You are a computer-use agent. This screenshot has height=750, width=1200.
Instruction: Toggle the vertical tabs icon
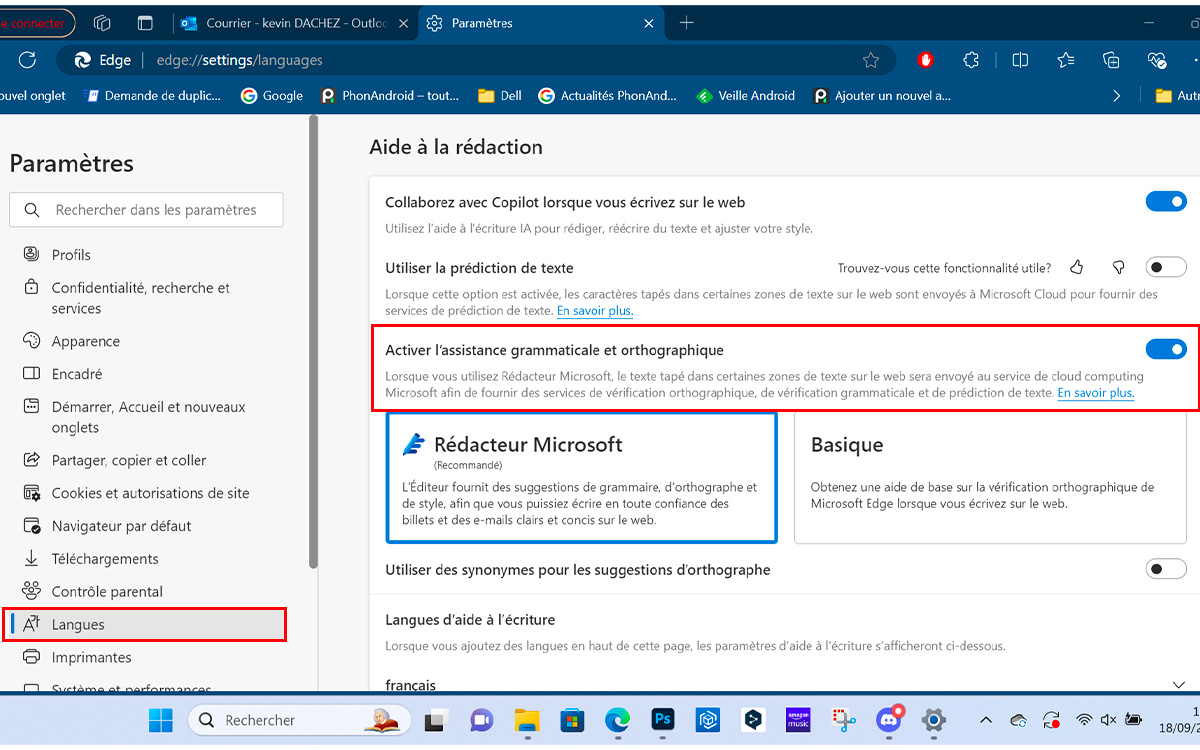pyautogui.click(x=146, y=23)
